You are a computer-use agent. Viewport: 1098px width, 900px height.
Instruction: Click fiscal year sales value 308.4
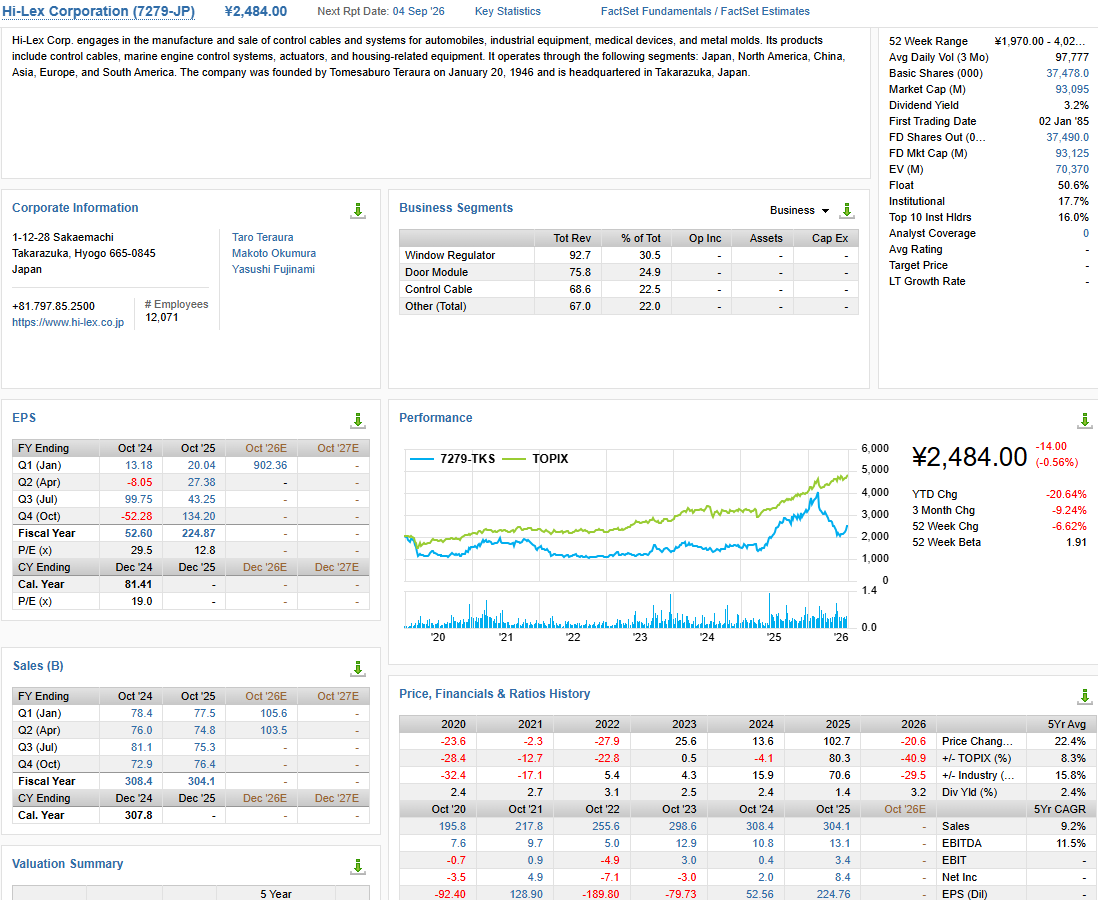coord(139,782)
